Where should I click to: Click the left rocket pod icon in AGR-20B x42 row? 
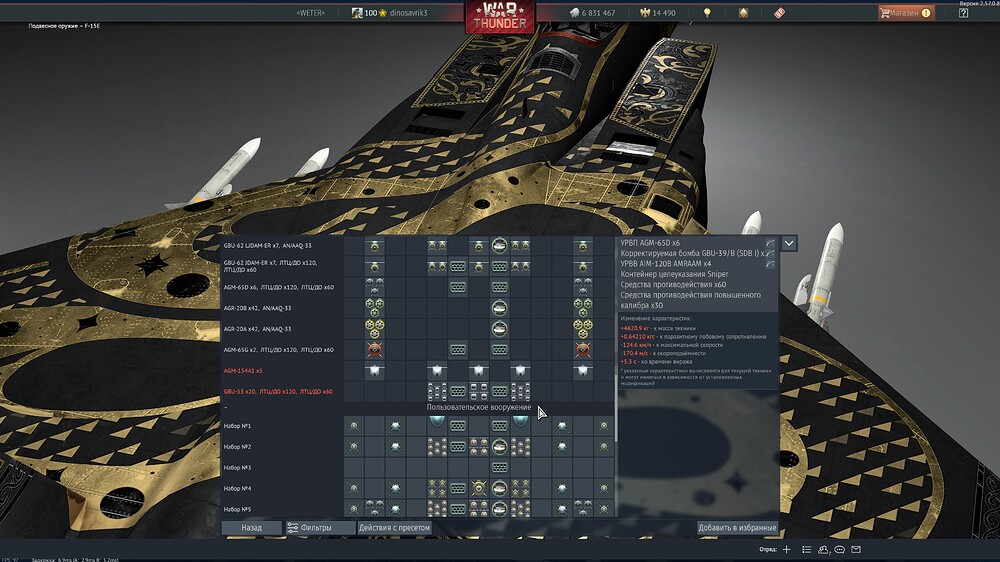(374, 308)
